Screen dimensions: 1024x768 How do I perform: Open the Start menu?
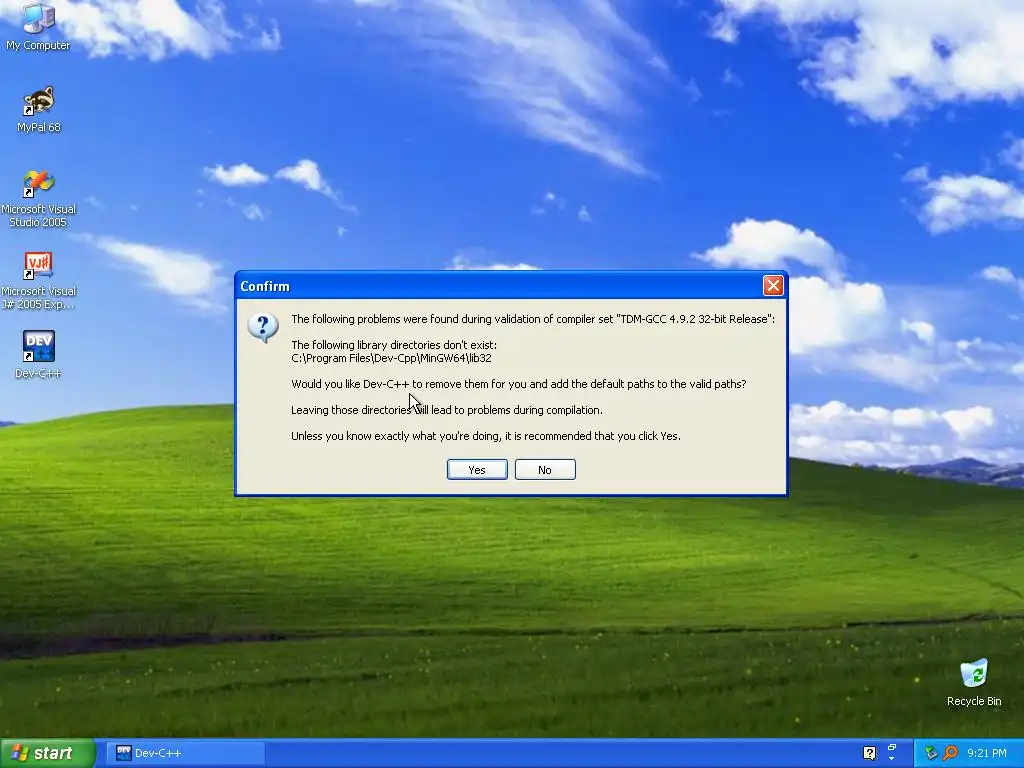48,753
